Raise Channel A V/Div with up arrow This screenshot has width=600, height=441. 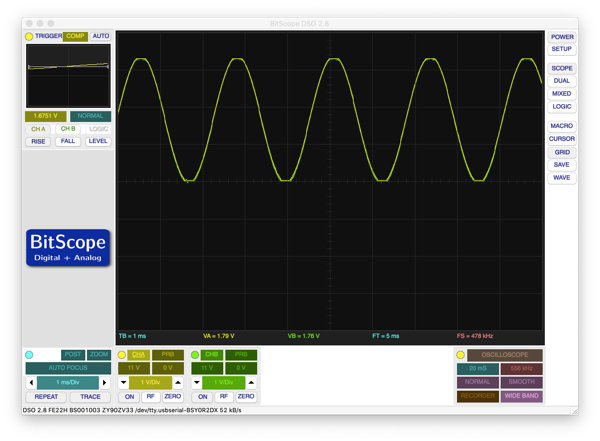[178, 382]
